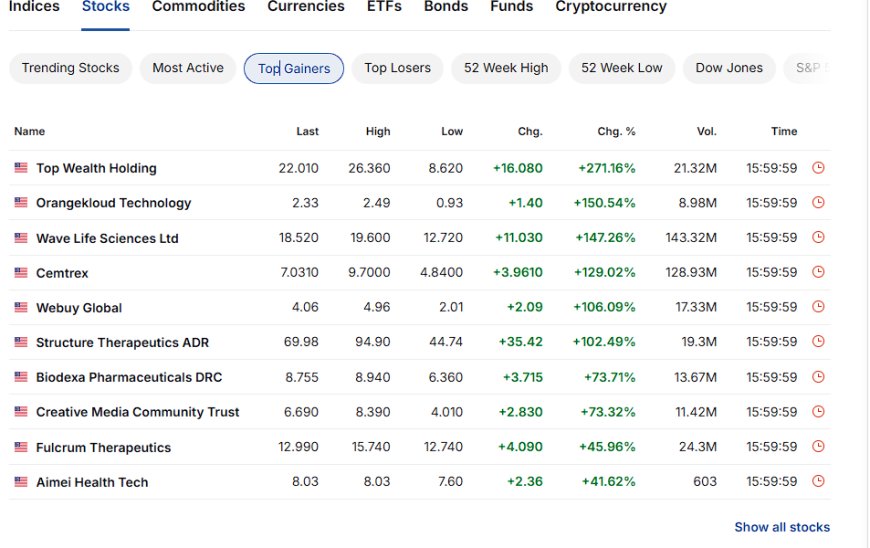Click the Top Gainers filter pill
Screen dimensions: 870x548
tap(294, 68)
